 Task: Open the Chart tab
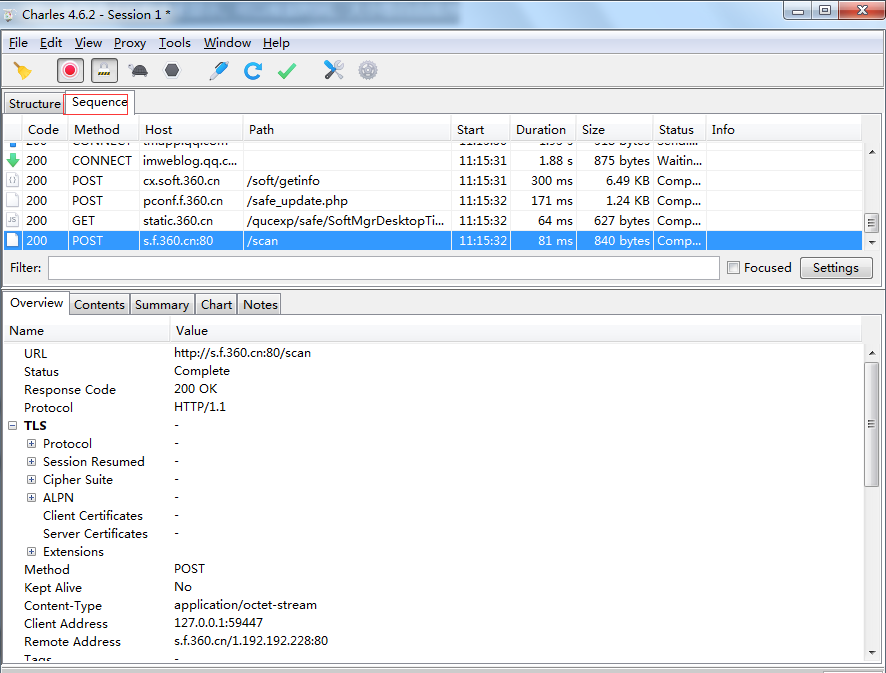[x=216, y=305]
